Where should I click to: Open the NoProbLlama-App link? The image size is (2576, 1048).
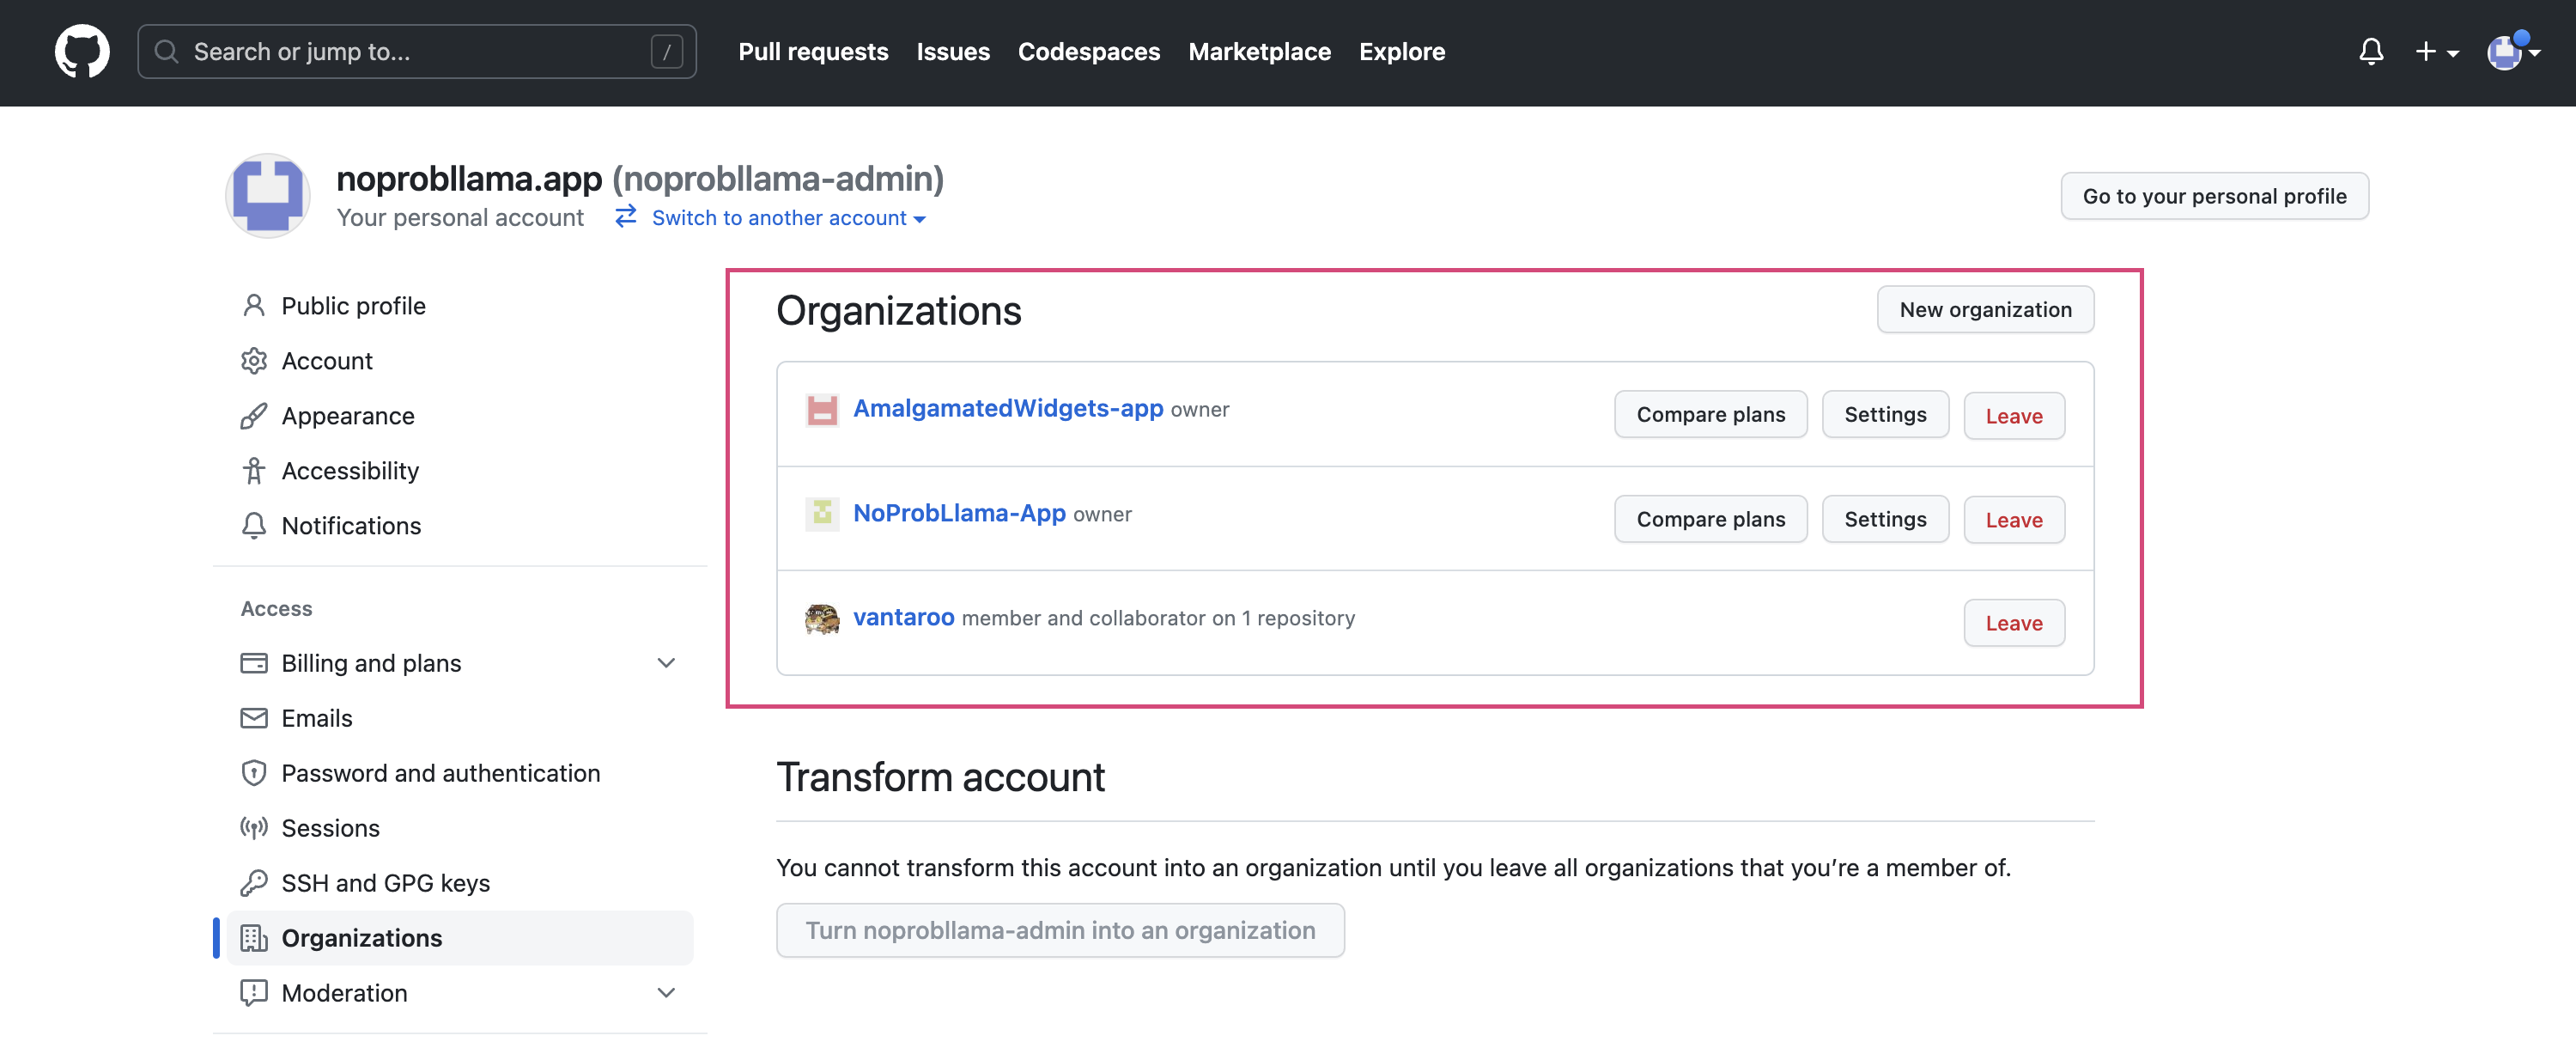[x=959, y=513]
